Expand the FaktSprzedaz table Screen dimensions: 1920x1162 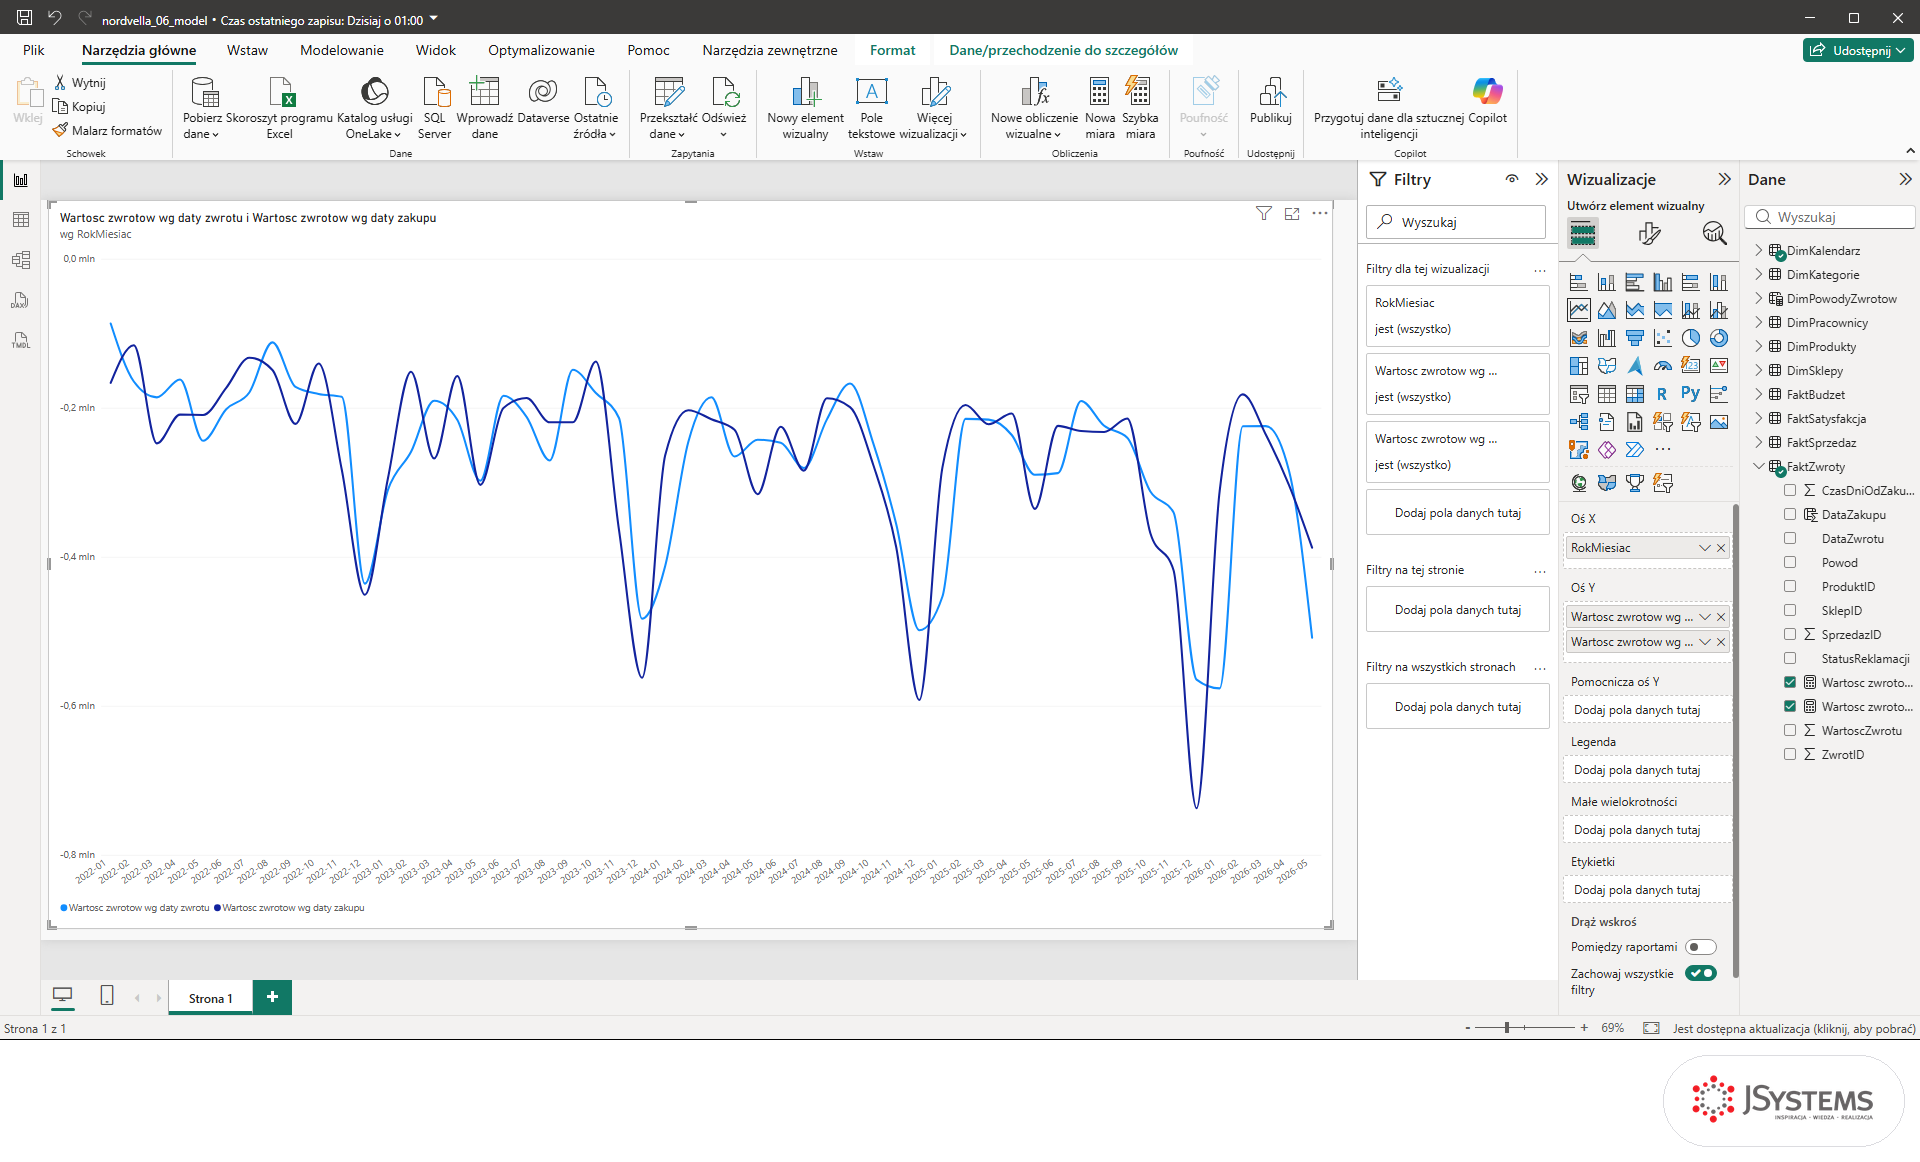coord(1759,442)
